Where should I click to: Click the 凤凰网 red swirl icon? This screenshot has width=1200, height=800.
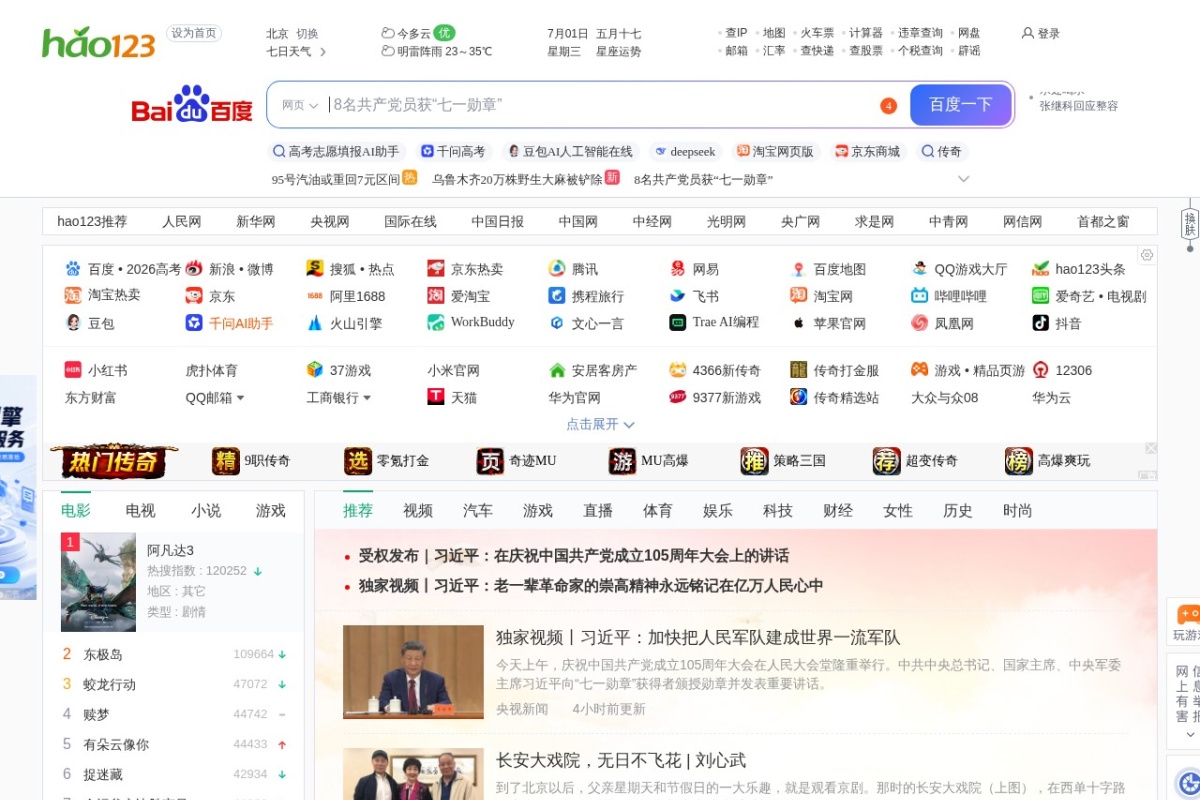tap(920, 323)
